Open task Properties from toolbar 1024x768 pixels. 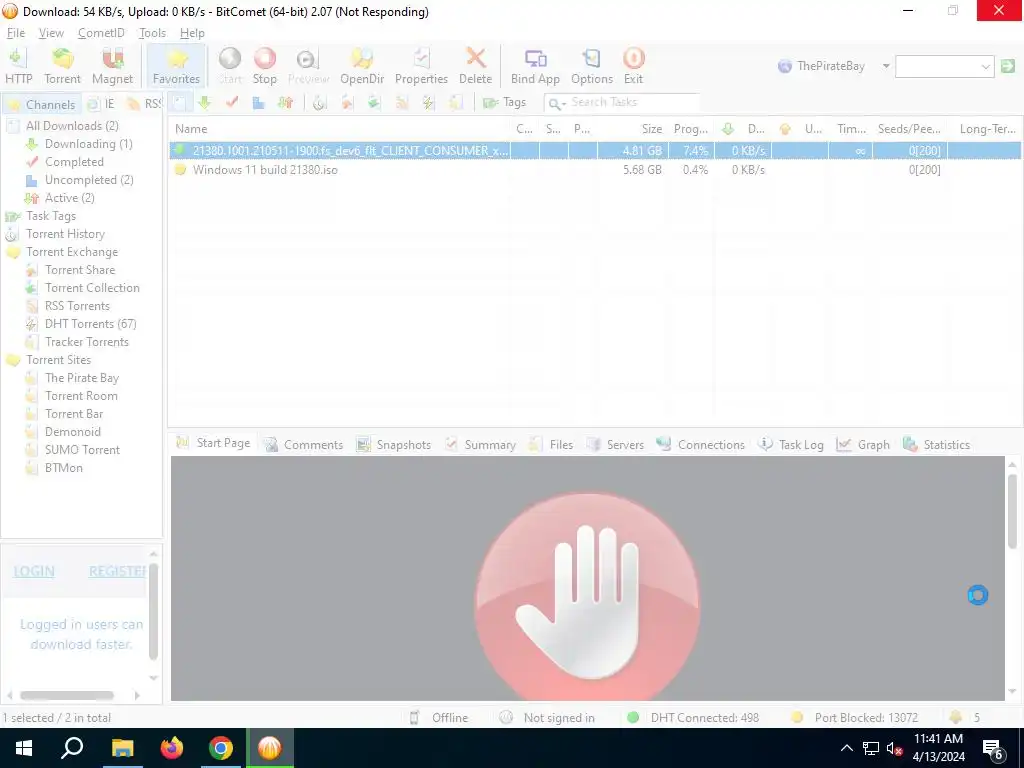[x=421, y=66]
